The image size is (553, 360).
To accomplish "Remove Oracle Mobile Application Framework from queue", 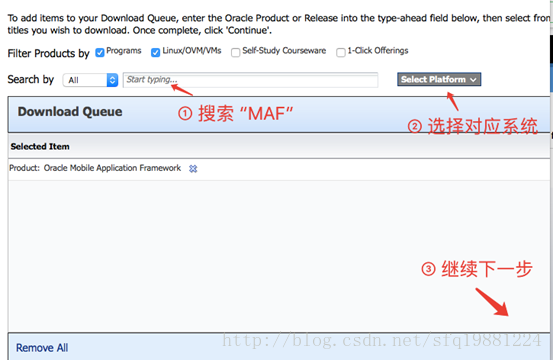I will (193, 169).
